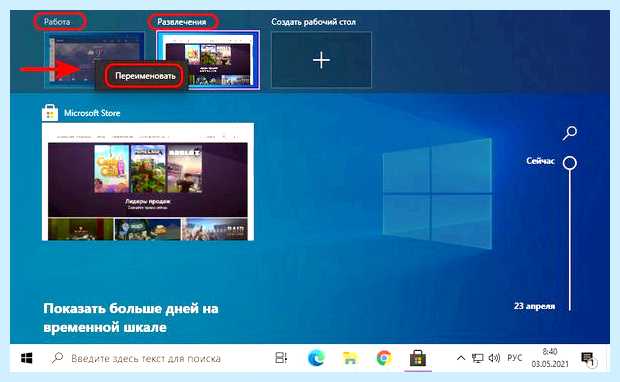The image size is (620, 382).
Task: Click the timeline vertical slider track
Action: point(570,240)
